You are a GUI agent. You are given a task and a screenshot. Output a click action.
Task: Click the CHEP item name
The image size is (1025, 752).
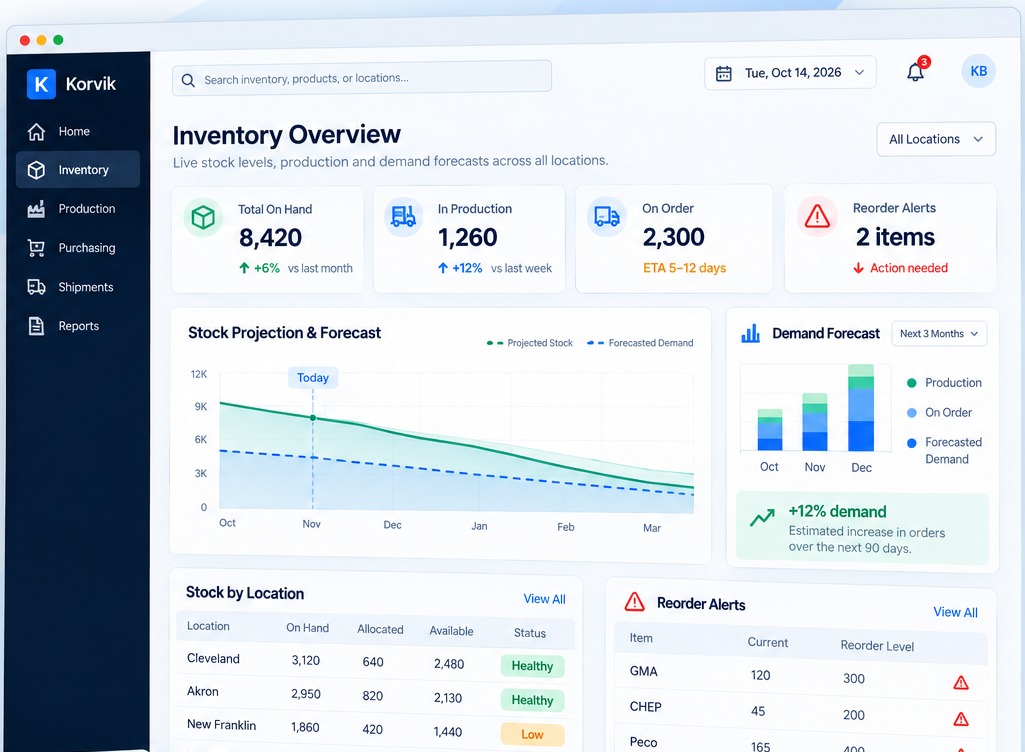coord(645,707)
